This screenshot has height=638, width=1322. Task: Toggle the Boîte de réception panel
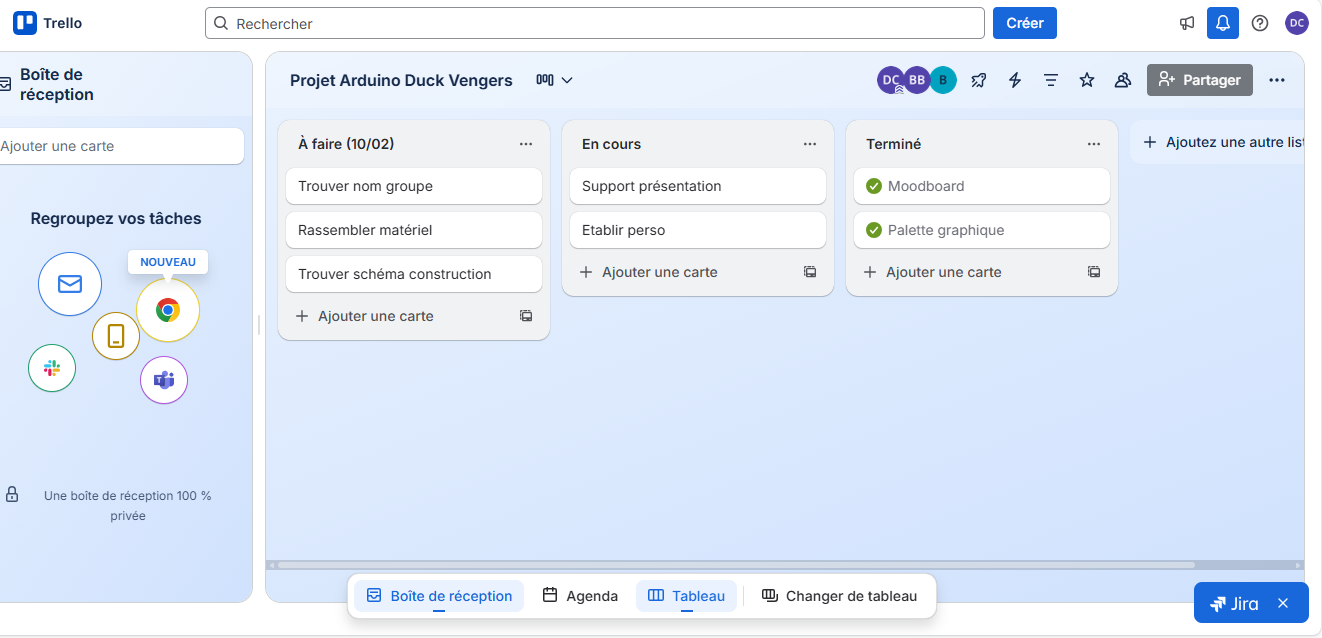(x=439, y=596)
